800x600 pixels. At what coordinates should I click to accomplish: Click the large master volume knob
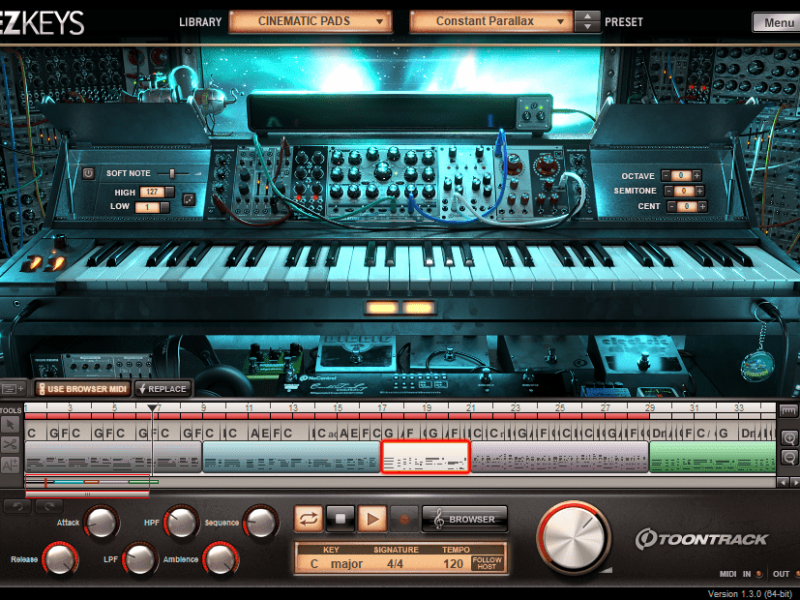573,537
